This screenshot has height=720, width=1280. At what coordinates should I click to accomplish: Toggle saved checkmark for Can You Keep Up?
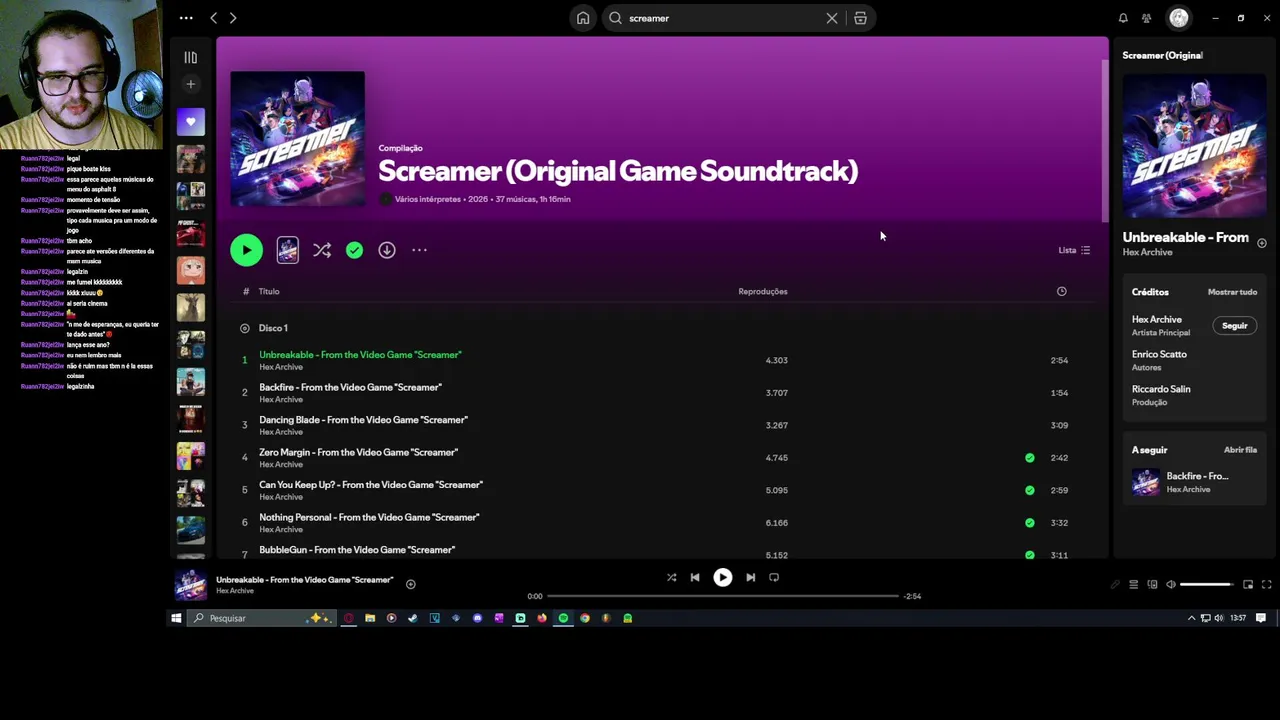[1030, 490]
